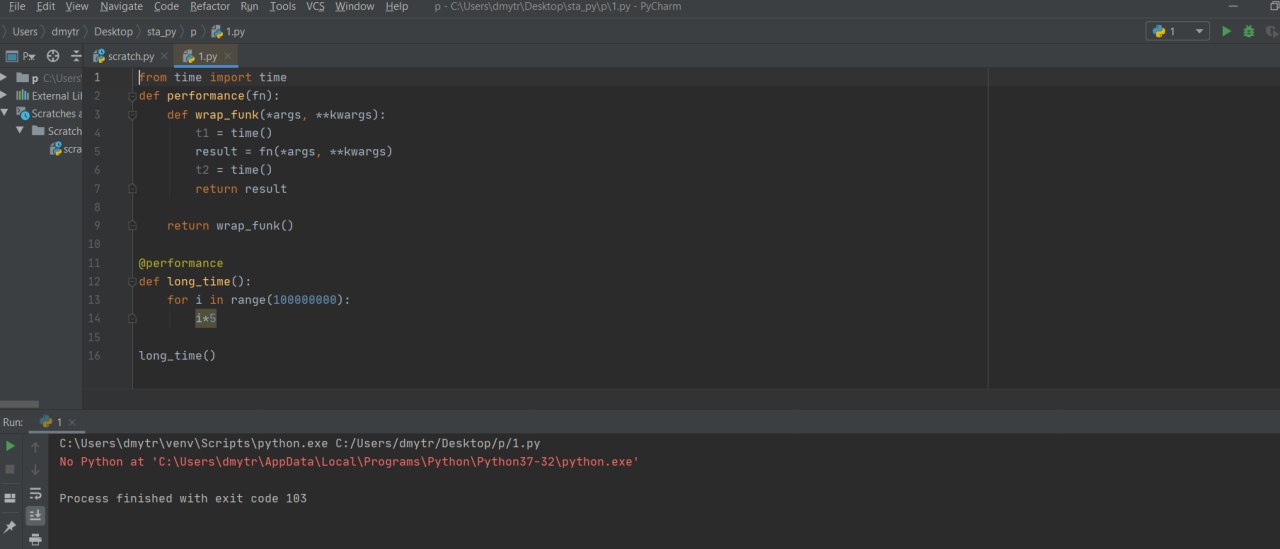Click the red 'No Python at' error line
1280x549 pixels.
coord(349,462)
